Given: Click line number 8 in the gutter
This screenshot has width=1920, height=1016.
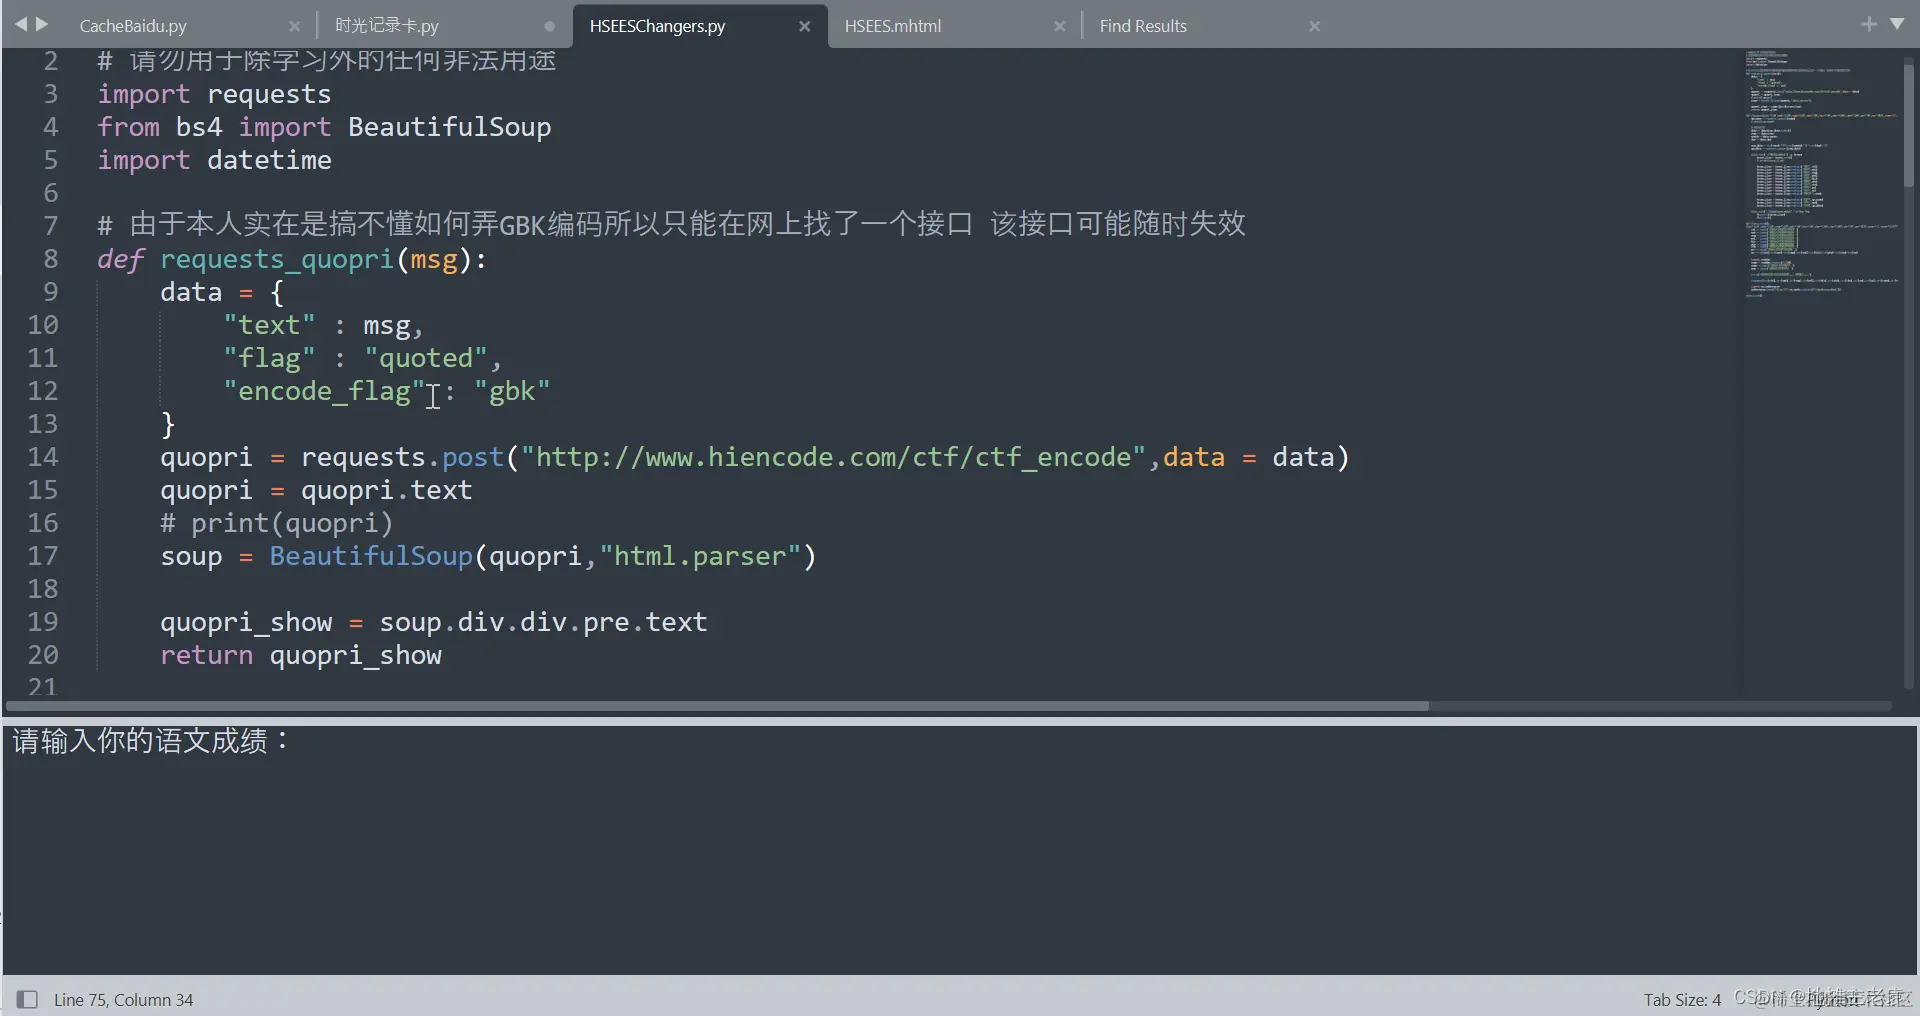Looking at the screenshot, I should pos(51,259).
